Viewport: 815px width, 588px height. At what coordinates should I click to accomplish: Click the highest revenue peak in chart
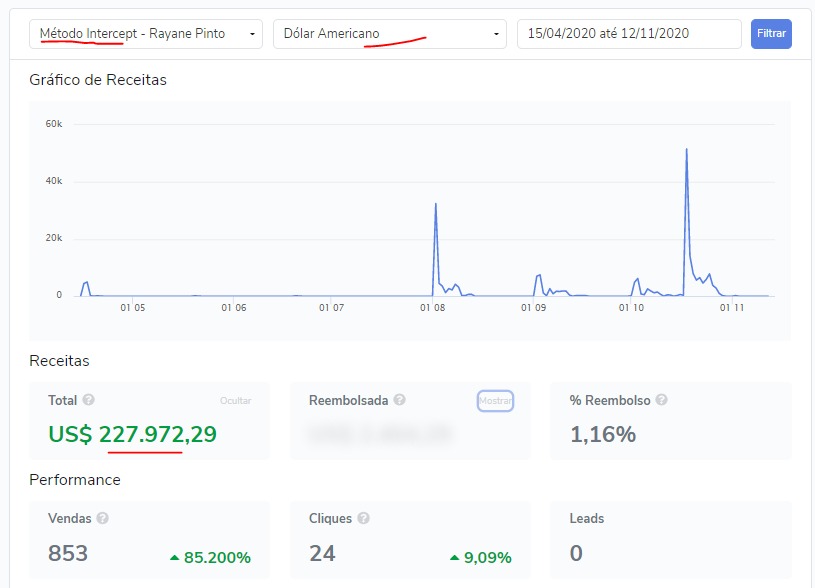pyautogui.click(x=687, y=150)
